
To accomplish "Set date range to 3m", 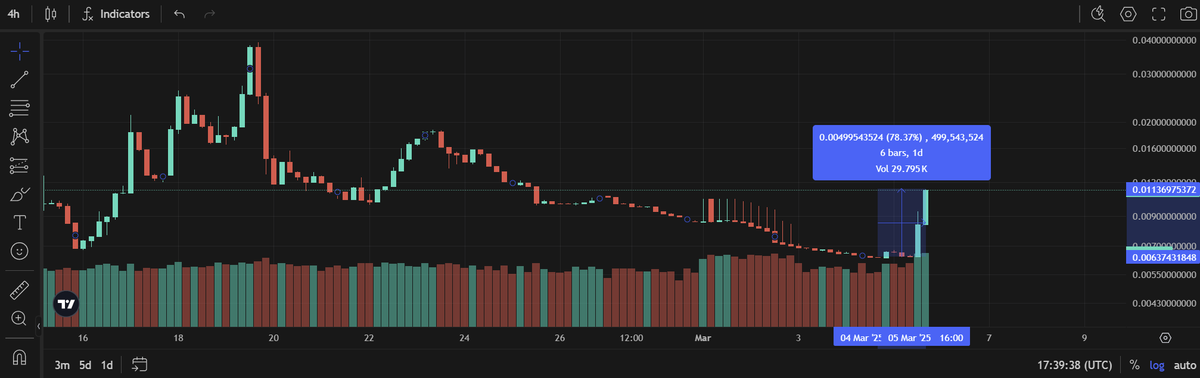I will tap(62, 364).
